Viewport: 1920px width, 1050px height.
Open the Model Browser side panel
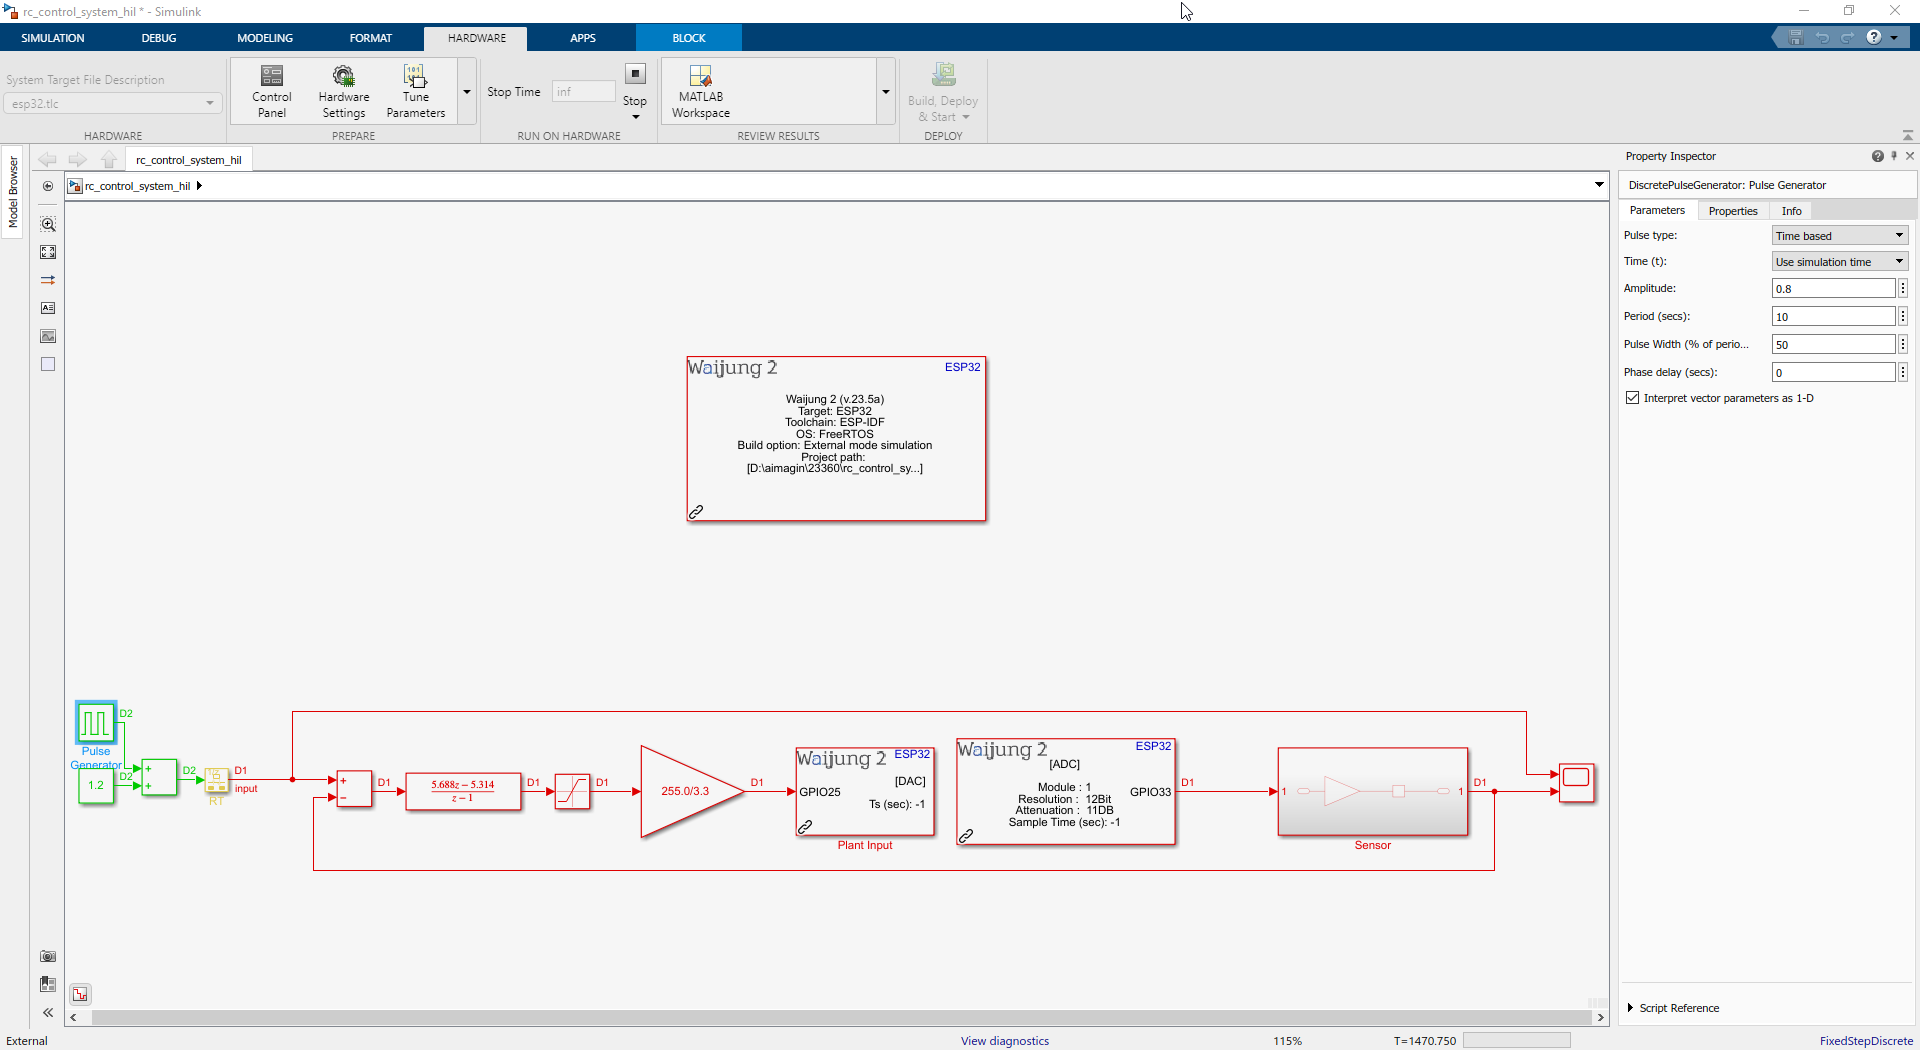[13, 191]
